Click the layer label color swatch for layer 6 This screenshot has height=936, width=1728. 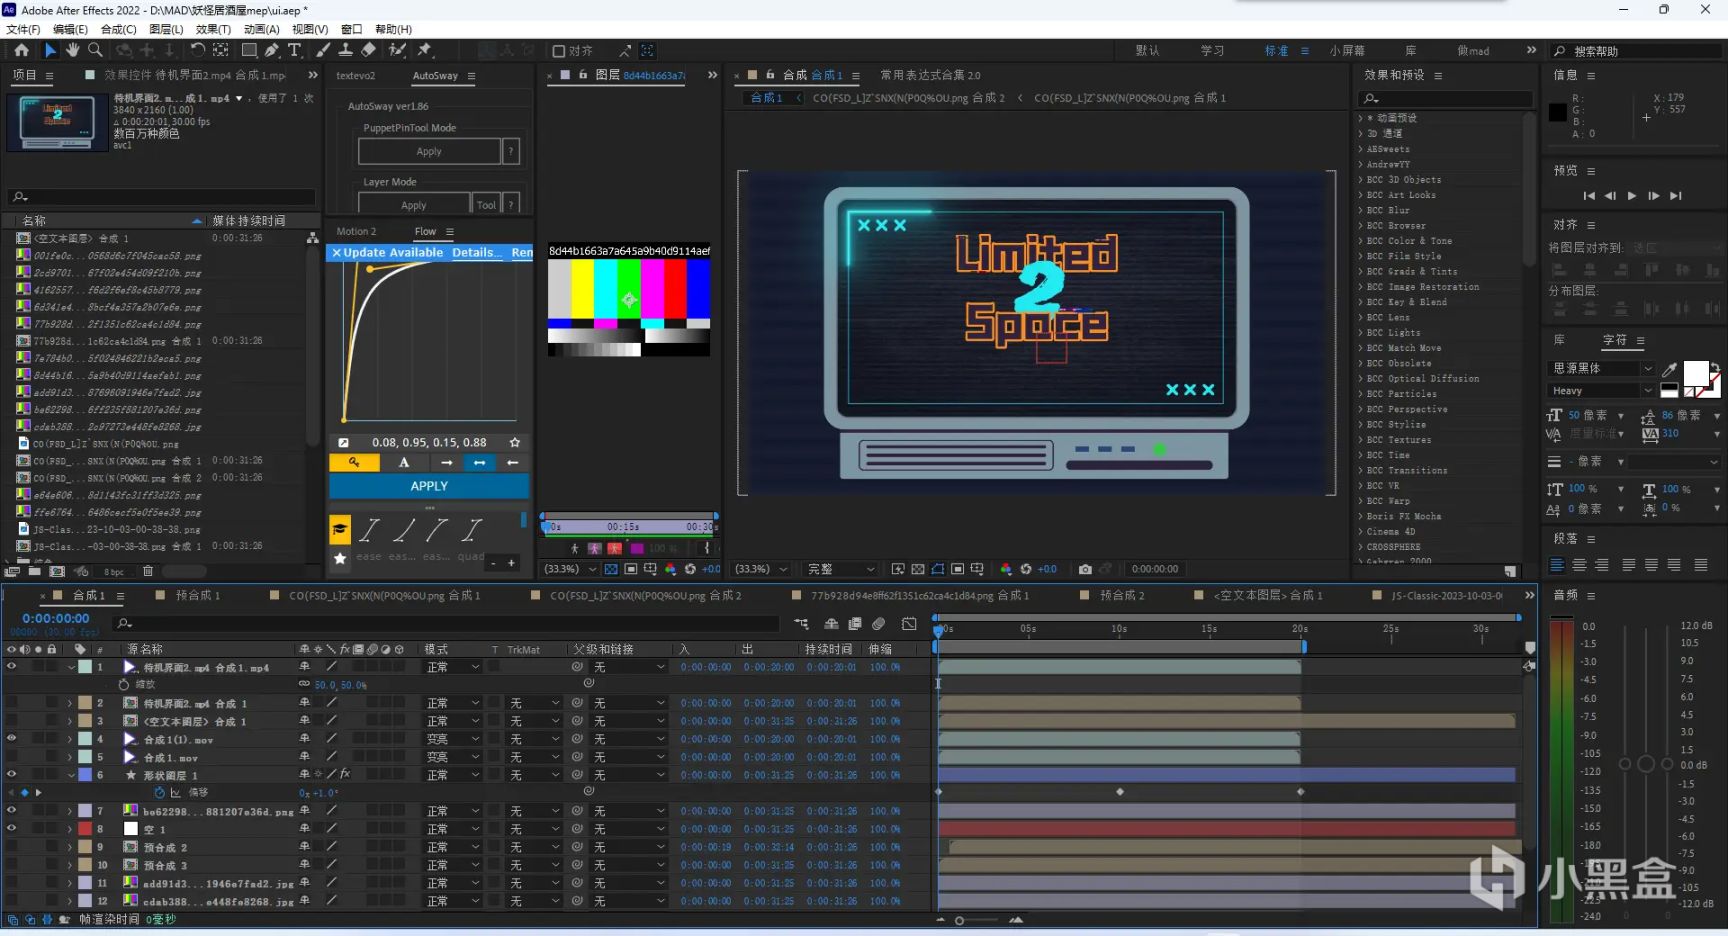pyautogui.click(x=85, y=775)
